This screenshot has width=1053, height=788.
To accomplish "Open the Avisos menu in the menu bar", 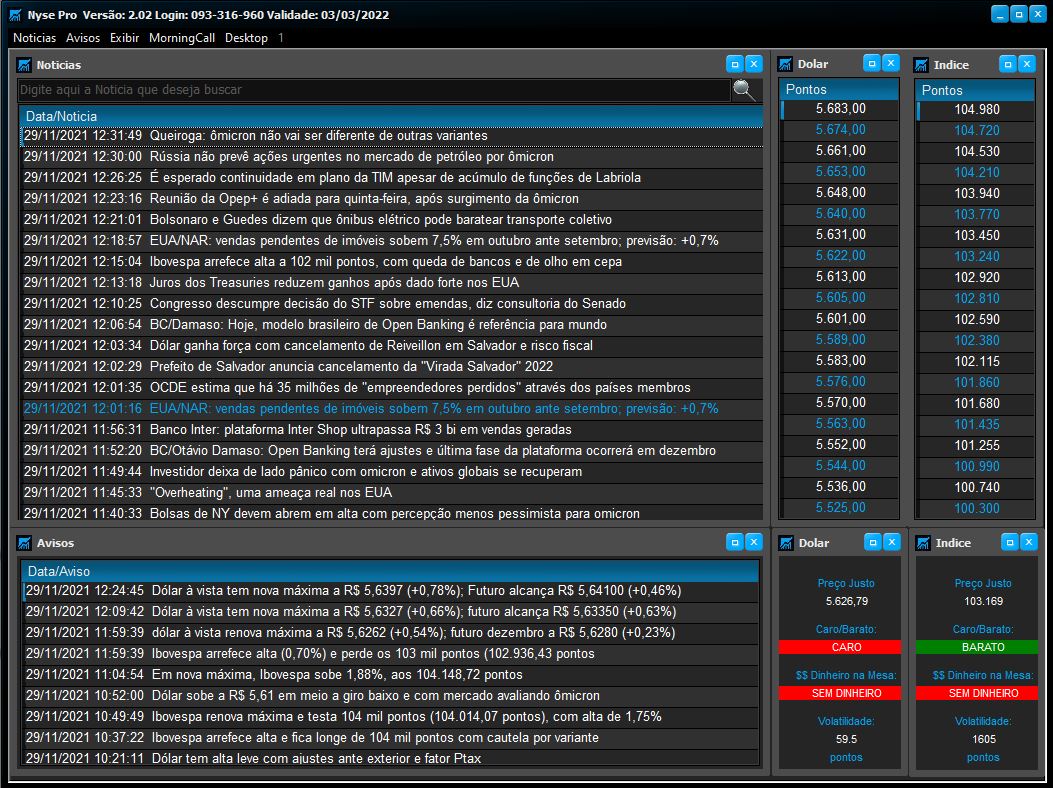I will 81,38.
